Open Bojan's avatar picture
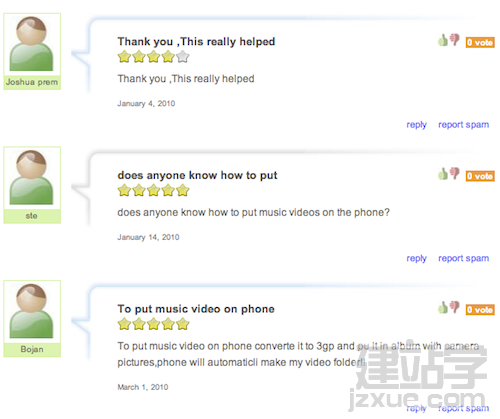Viewport: 500px width, 419px height. [32, 312]
